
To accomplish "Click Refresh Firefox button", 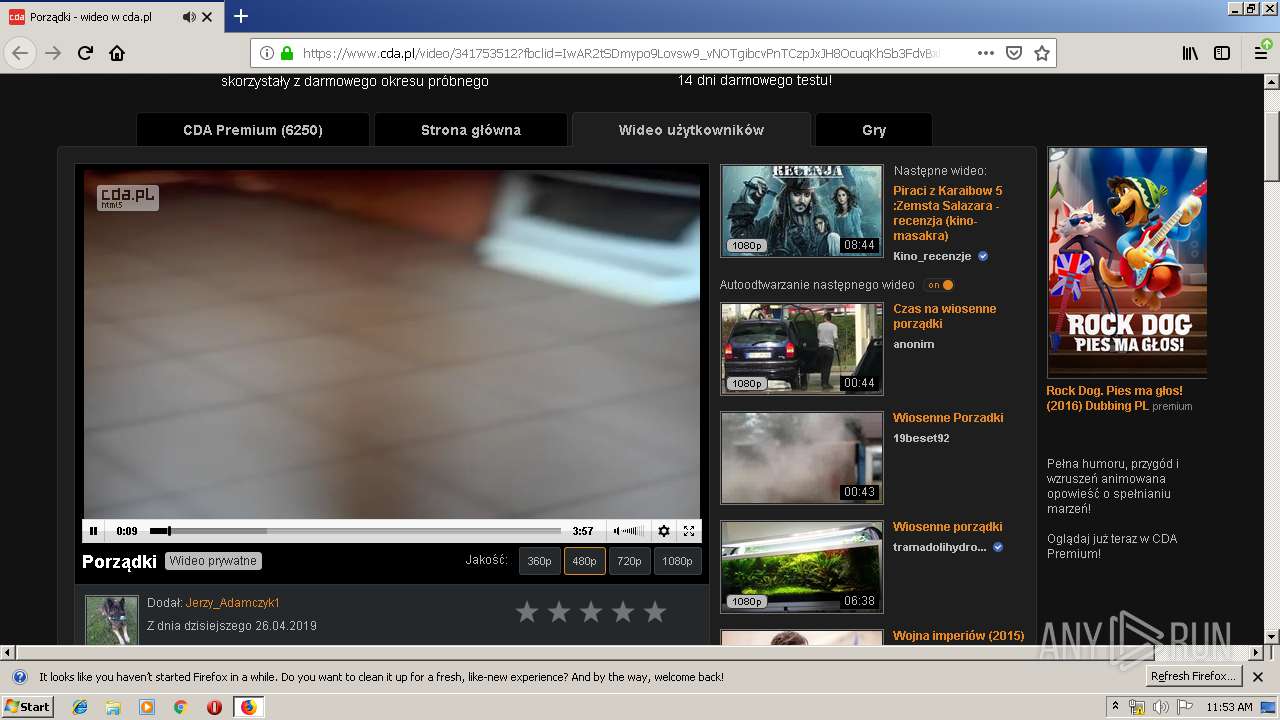I will click(x=1193, y=677).
